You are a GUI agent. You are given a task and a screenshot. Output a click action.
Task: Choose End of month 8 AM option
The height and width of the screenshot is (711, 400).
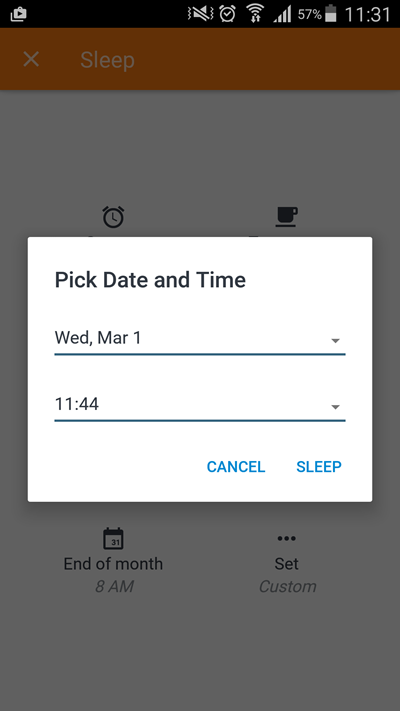point(113,560)
